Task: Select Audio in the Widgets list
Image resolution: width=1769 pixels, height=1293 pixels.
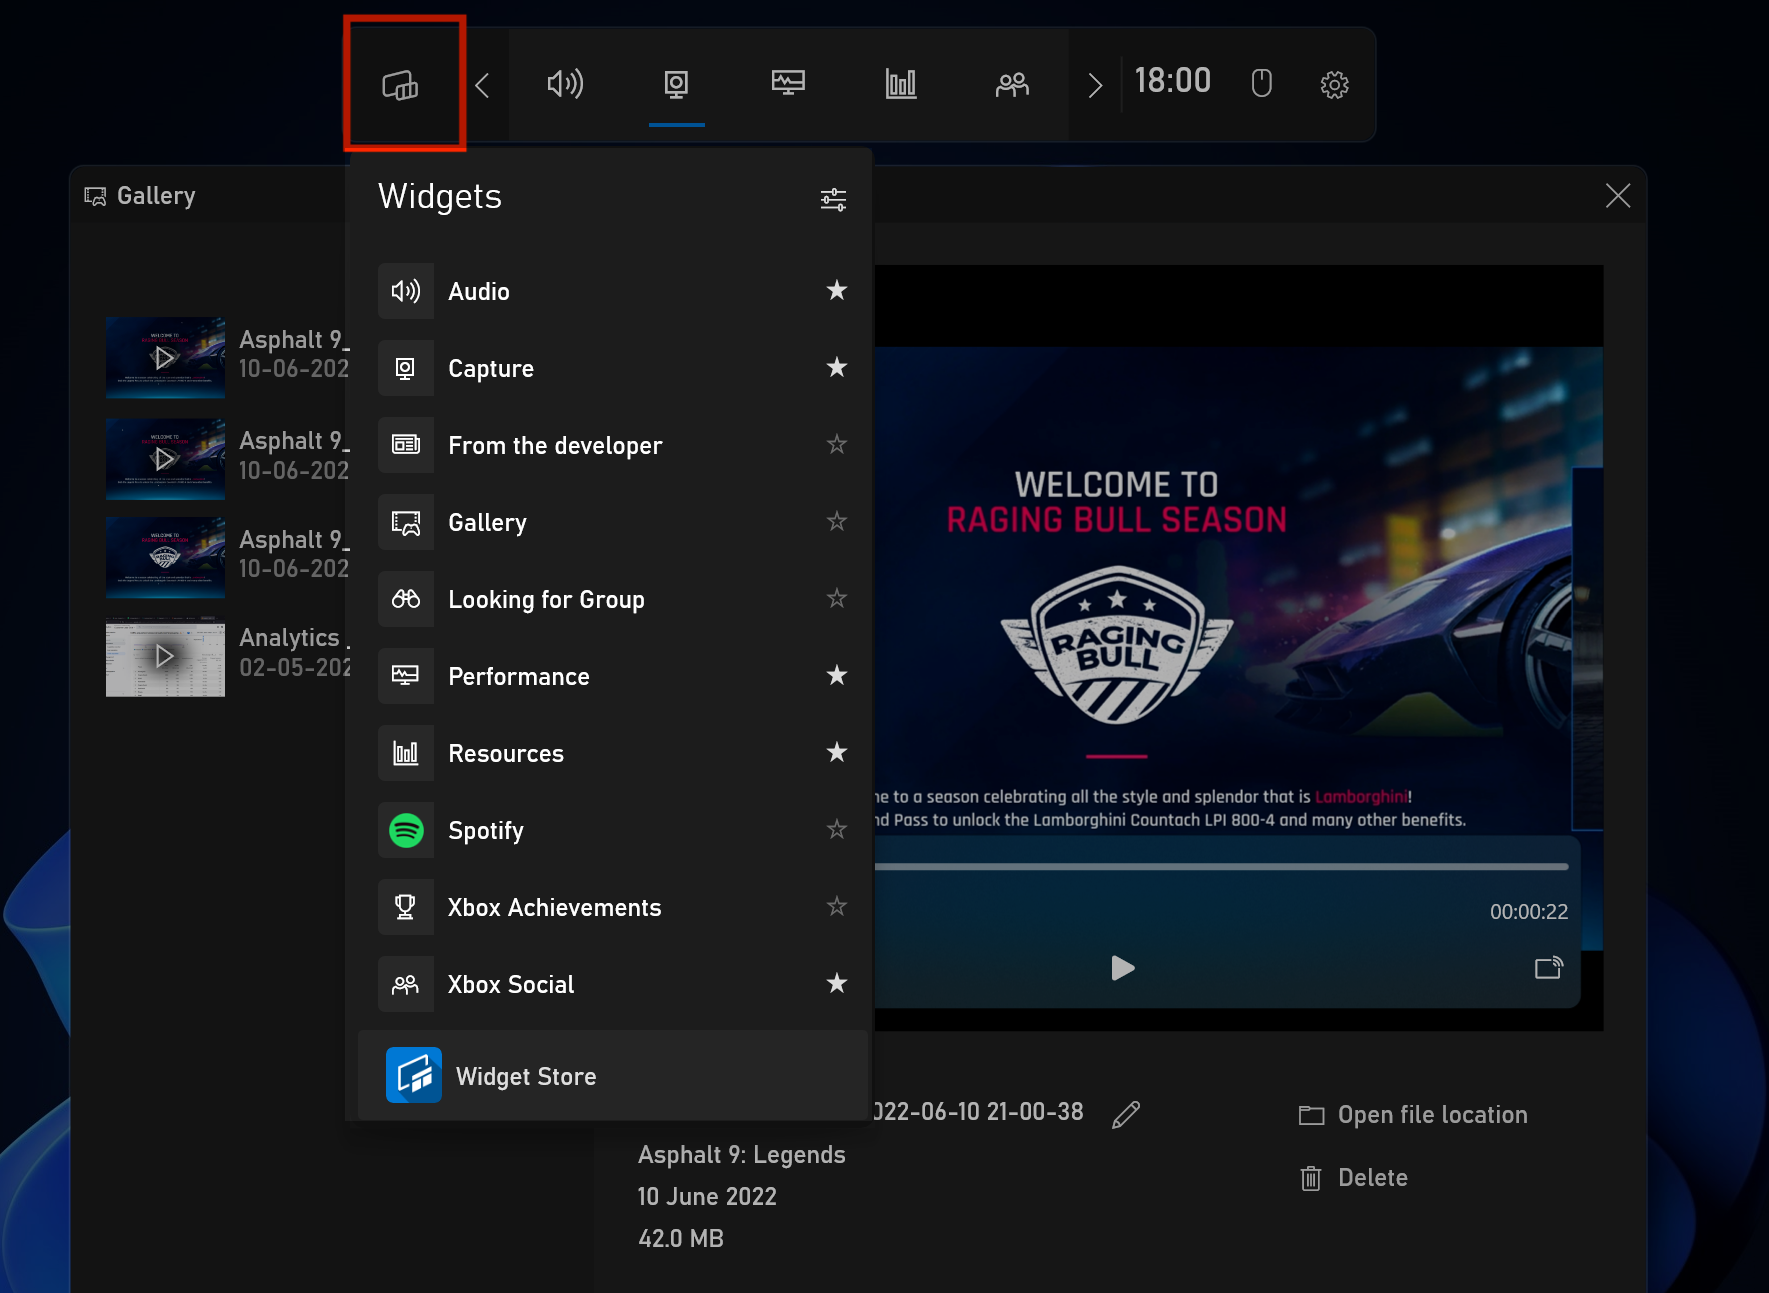Action: click(613, 291)
